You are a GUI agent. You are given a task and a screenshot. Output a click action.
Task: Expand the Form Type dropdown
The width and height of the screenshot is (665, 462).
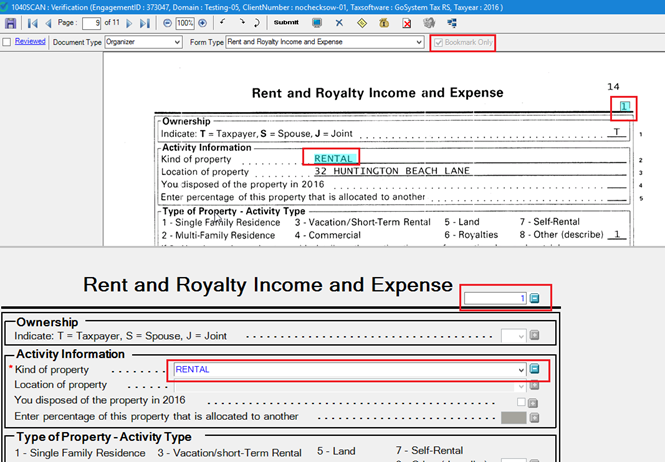coord(418,43)
